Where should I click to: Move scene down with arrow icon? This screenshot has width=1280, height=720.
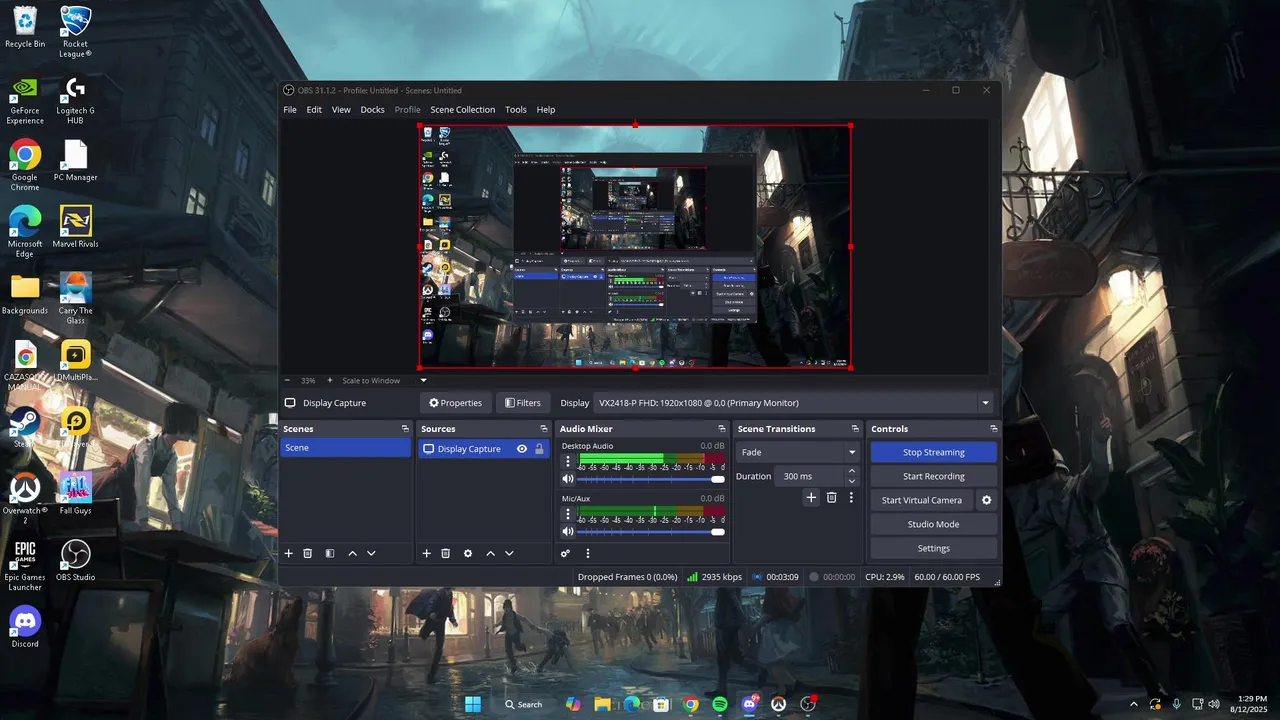pos(371,553)
